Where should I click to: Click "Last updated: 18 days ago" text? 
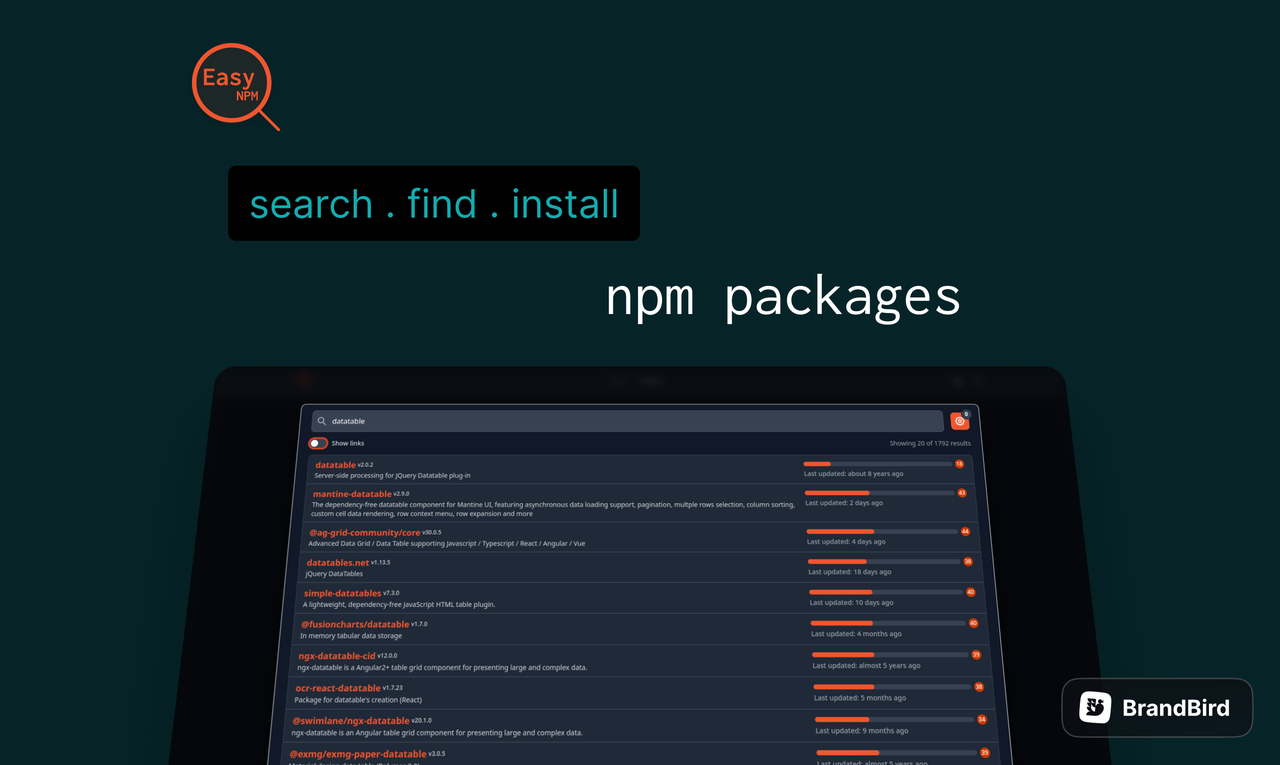[850, 572]
